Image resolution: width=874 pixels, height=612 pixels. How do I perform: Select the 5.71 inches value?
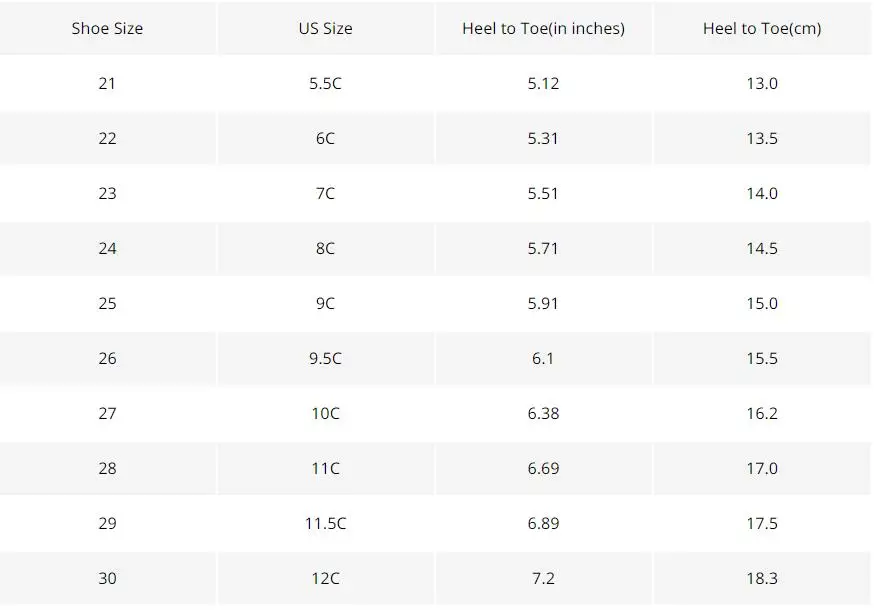543,248
